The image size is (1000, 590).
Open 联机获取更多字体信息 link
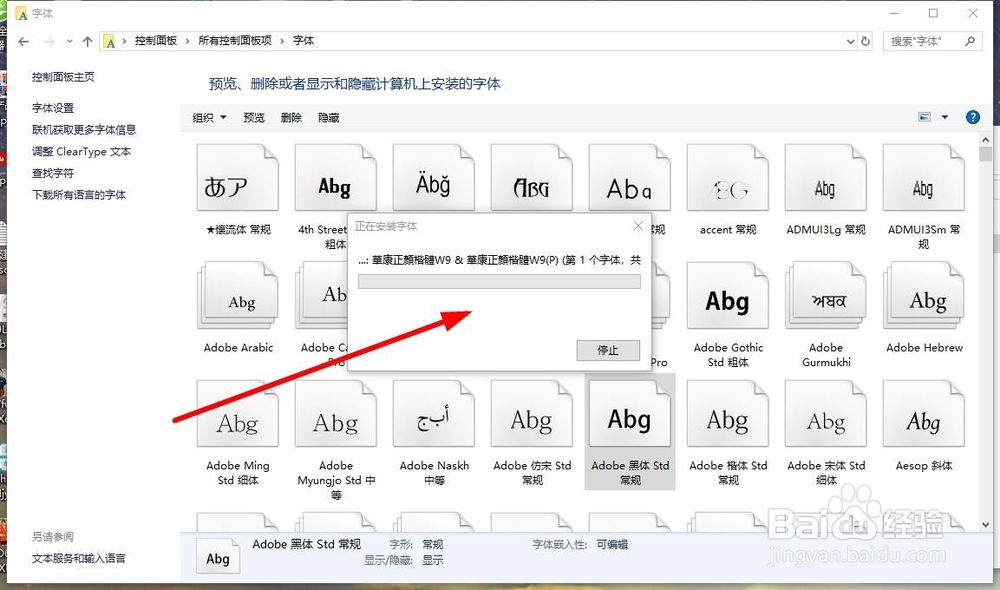tap(84, 130)
